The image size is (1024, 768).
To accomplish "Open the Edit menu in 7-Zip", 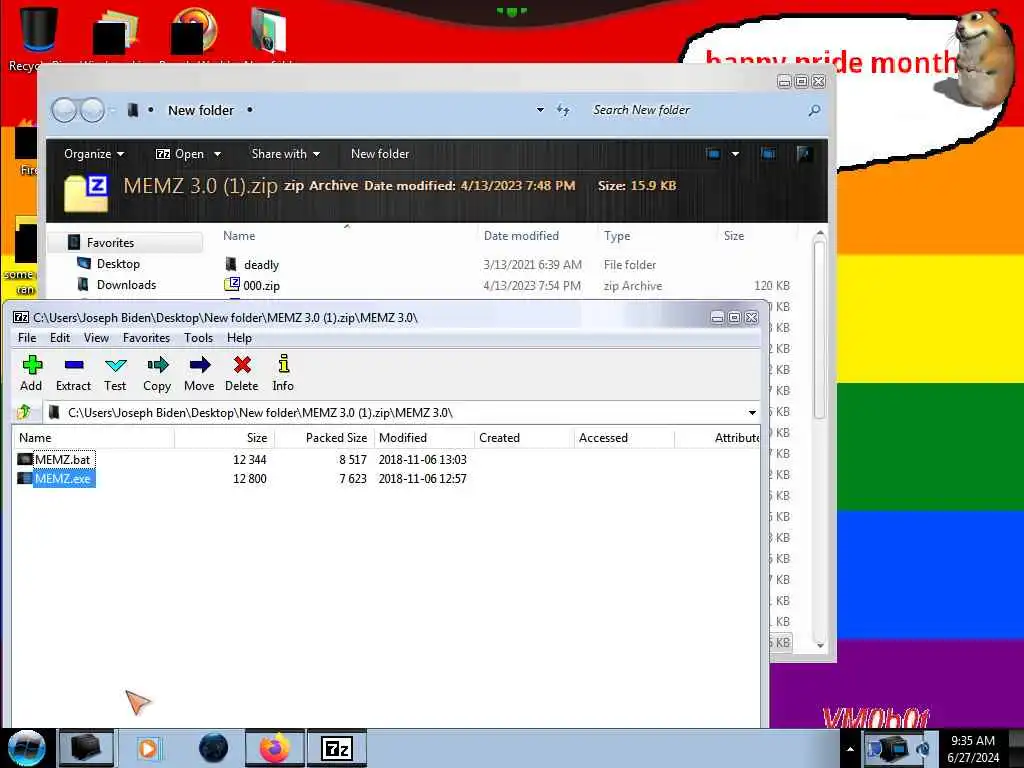I will [59, 338].
